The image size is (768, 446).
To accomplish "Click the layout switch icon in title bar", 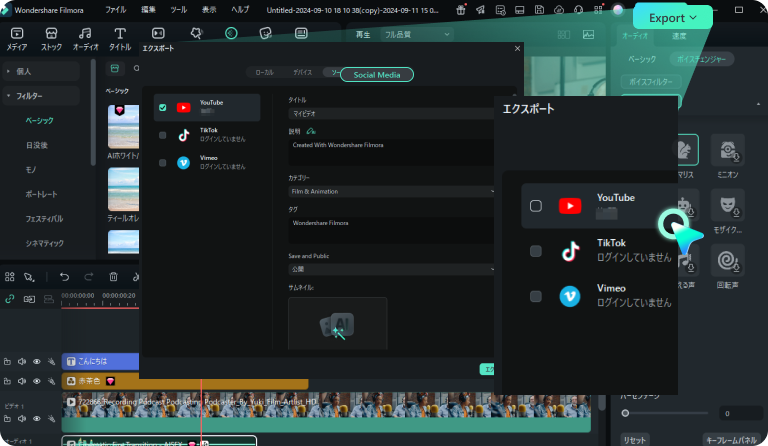I will (x=520, y=10).
